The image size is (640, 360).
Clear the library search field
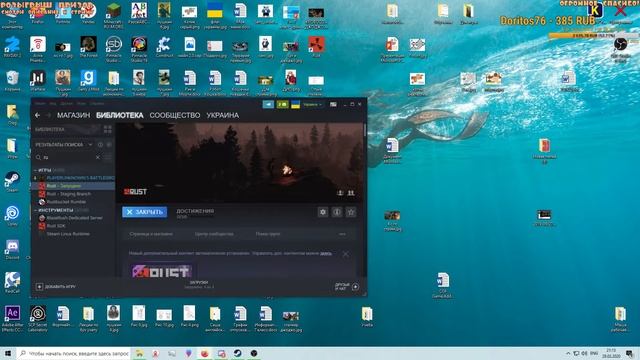coord(98,157)
